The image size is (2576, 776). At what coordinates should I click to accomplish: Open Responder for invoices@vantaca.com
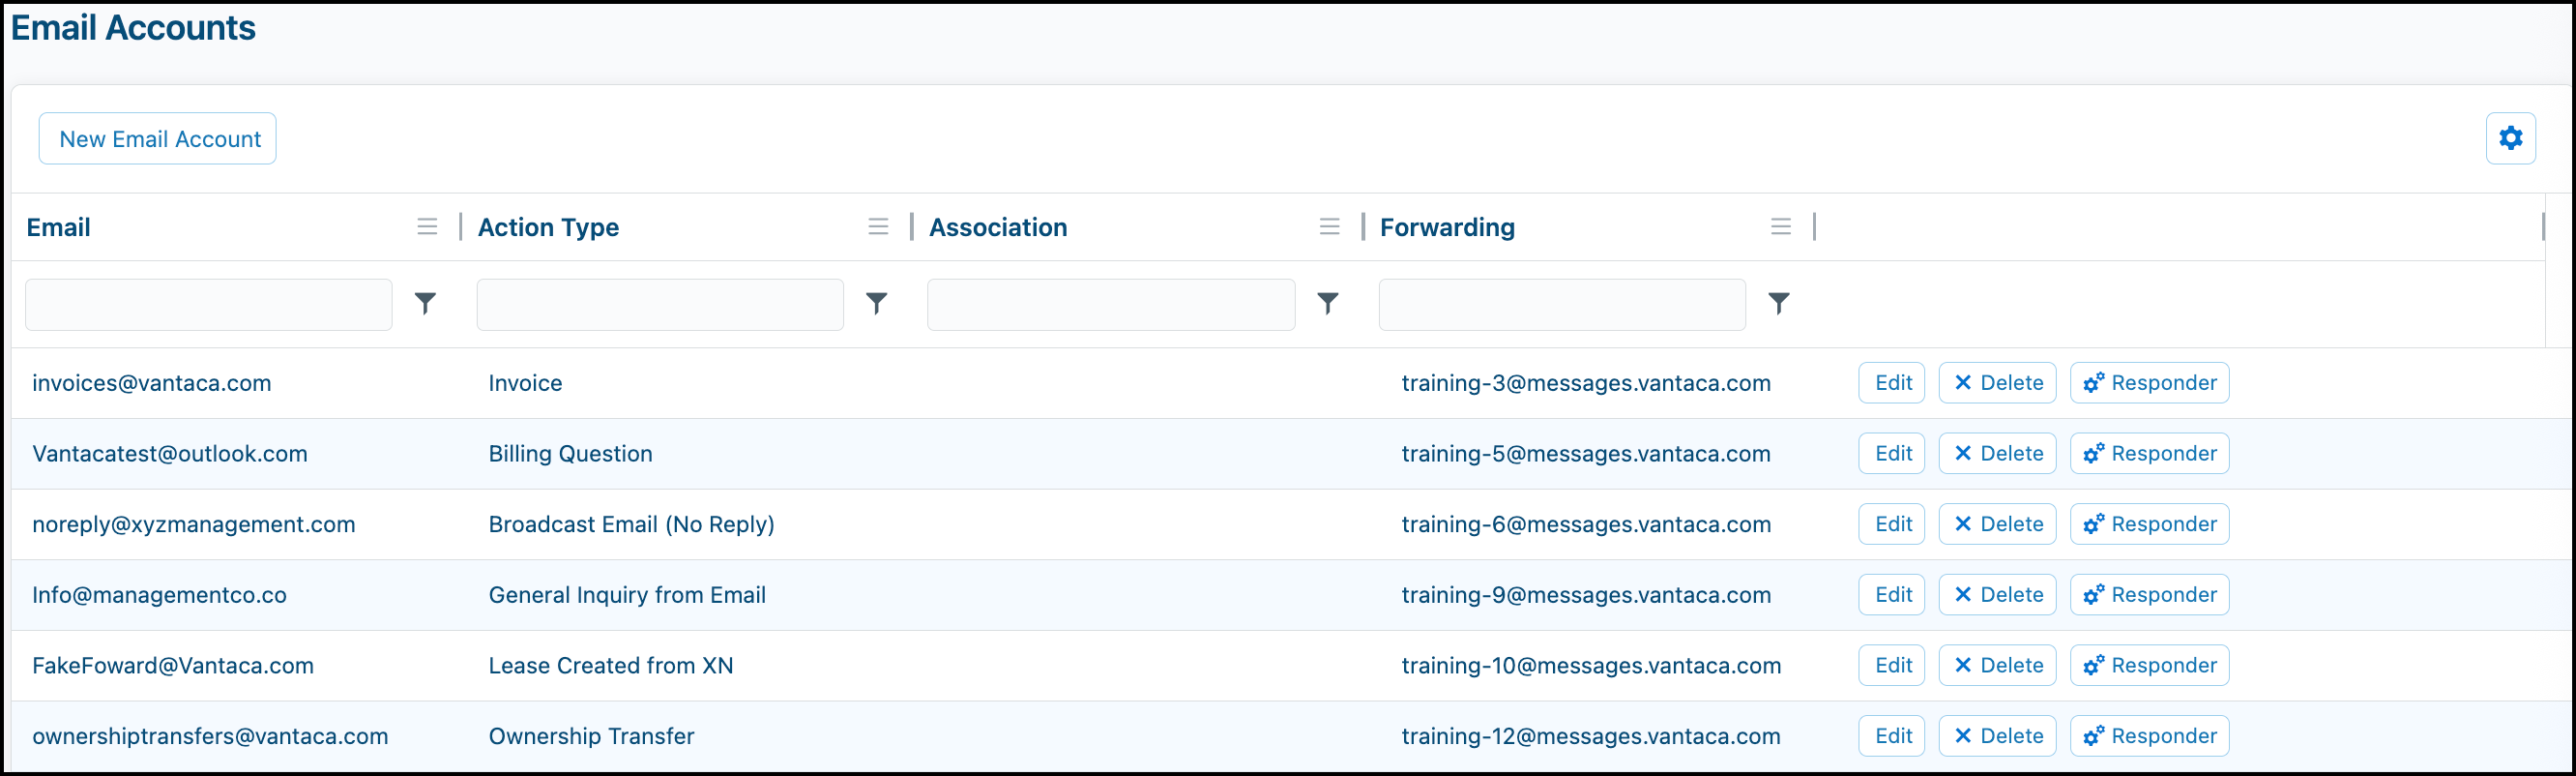[2149, 383]
